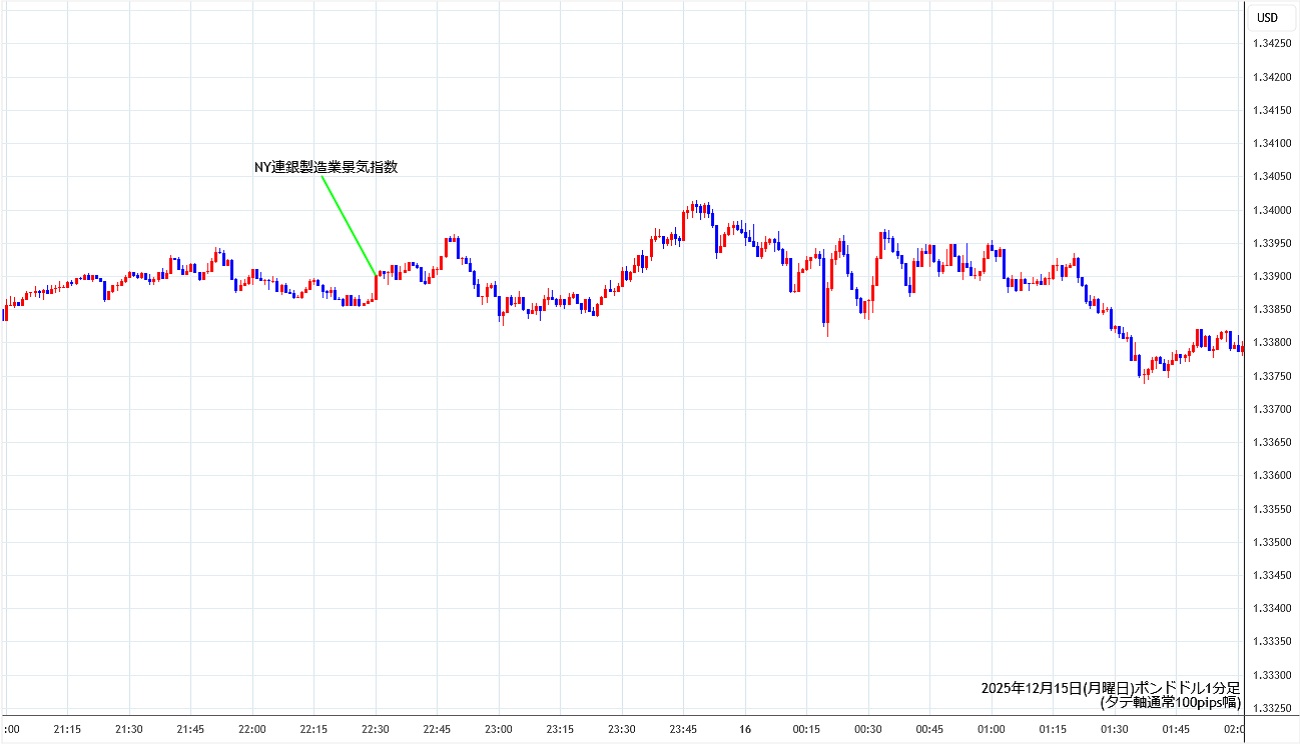Click the 23:00 time axis label
This screenshot has width=1300, height=745.
pyautogui.click(x=498, y=730)
